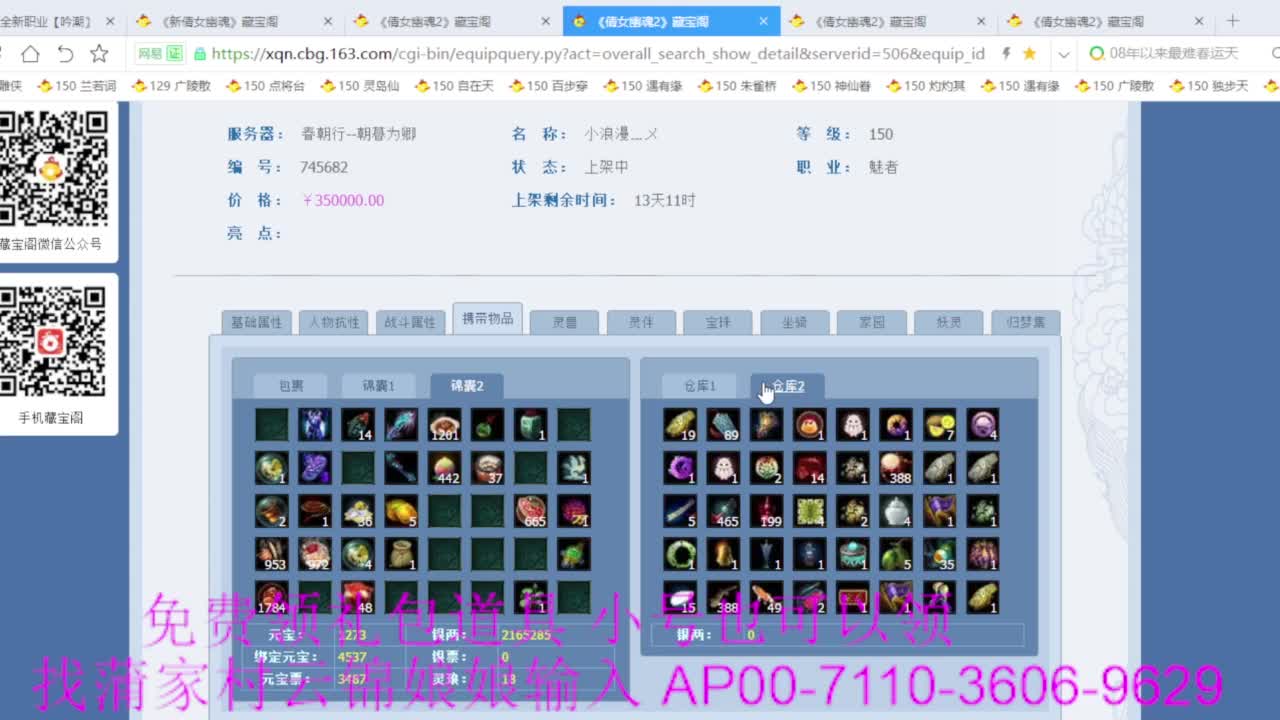Click the search box showing 08年以来最难春运天
The height and width of the screenshot is (720, 1280).
1172,54
